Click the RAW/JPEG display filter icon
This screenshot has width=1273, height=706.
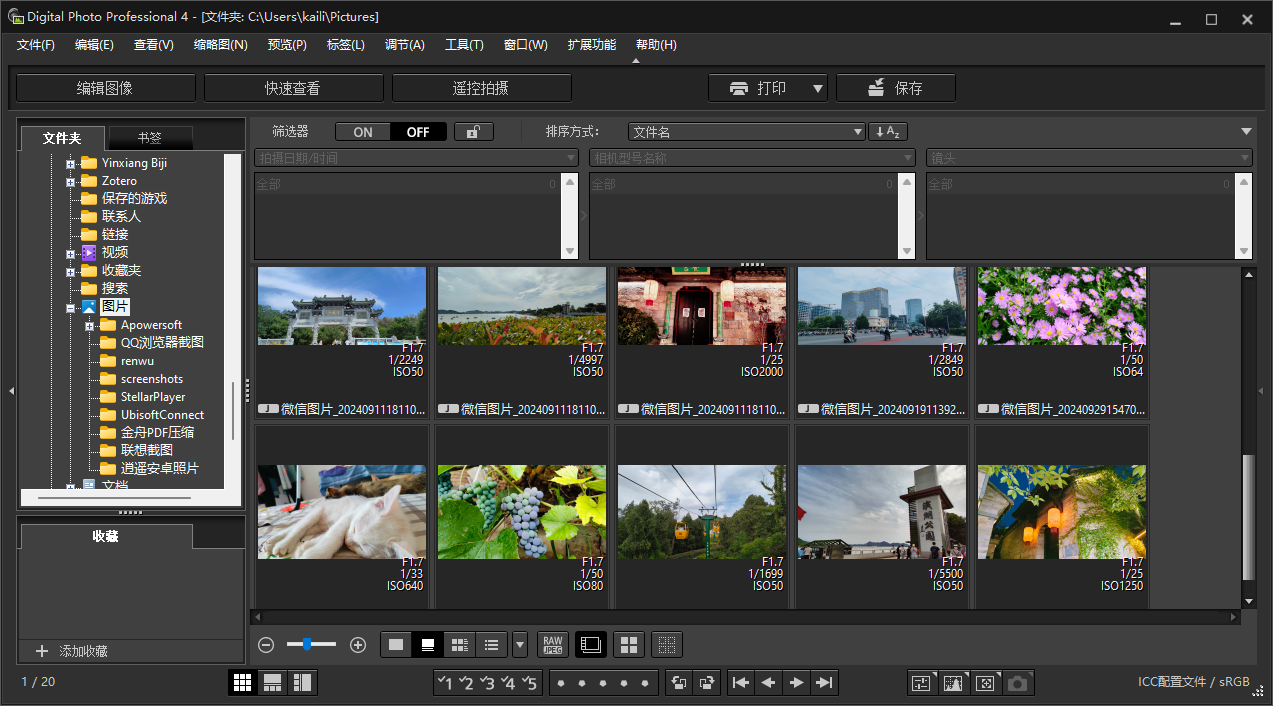553,645
